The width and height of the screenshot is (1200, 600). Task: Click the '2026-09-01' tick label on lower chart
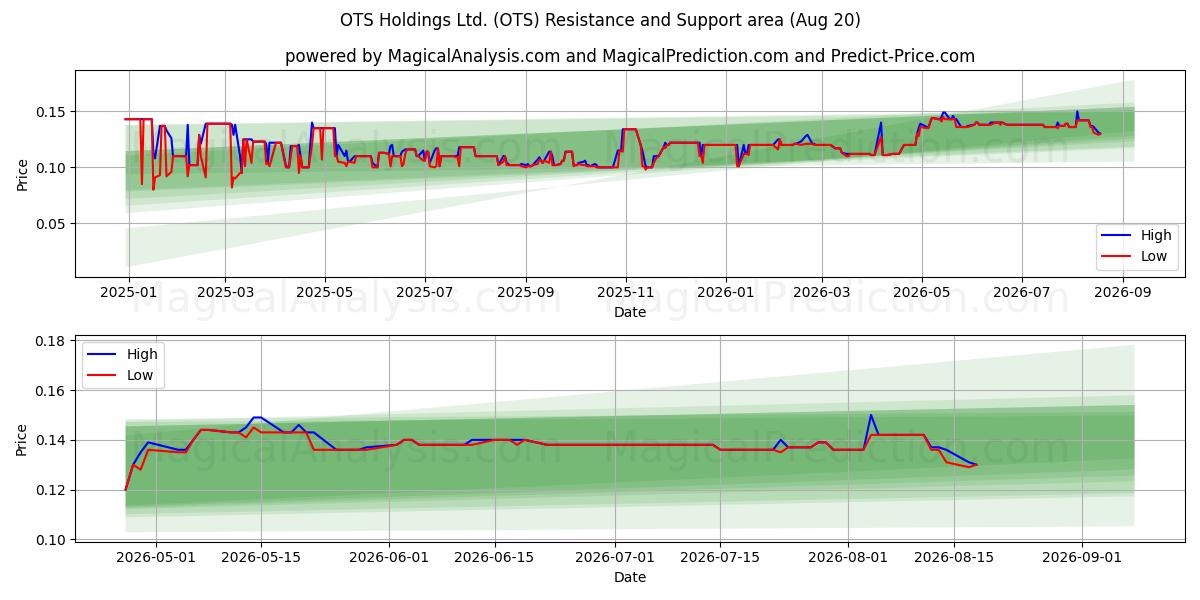click(1082, 558)
